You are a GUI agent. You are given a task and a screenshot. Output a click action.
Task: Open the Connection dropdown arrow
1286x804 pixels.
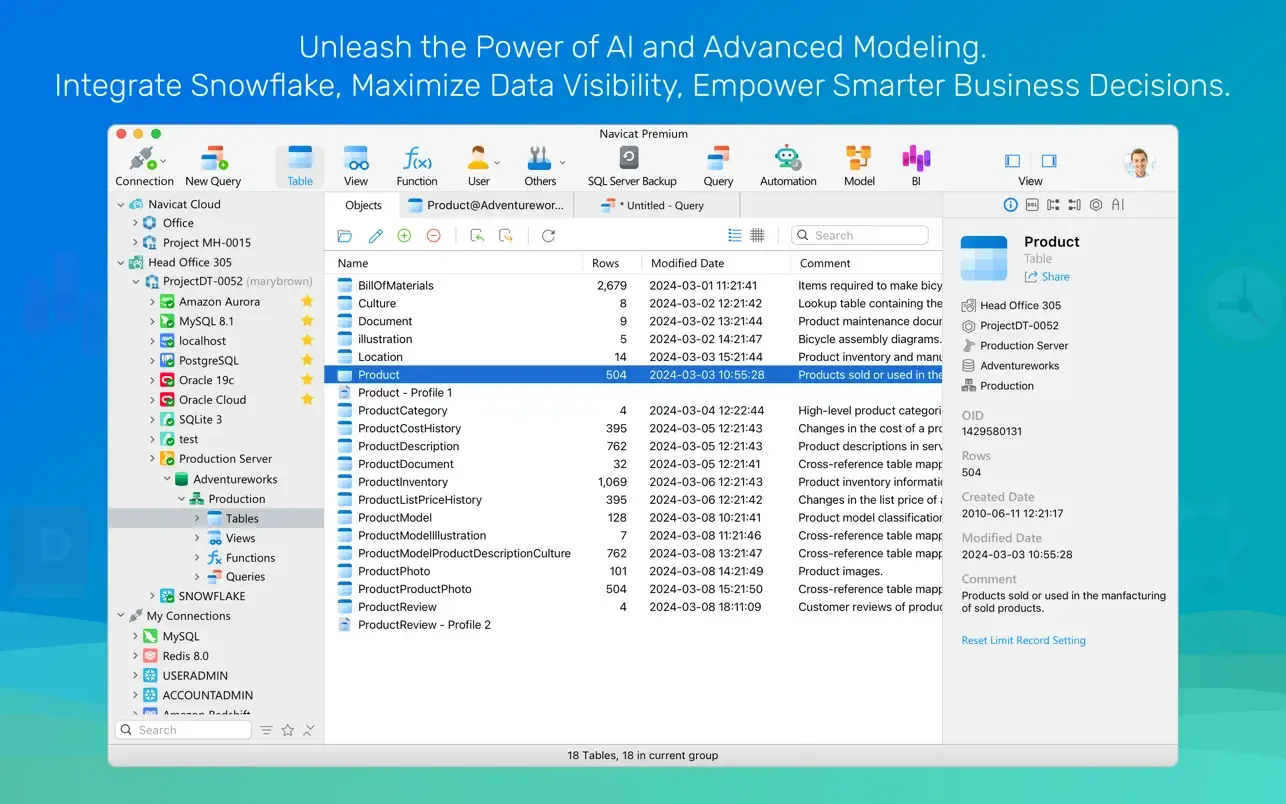pyautogui.click(x=164, y=161)
